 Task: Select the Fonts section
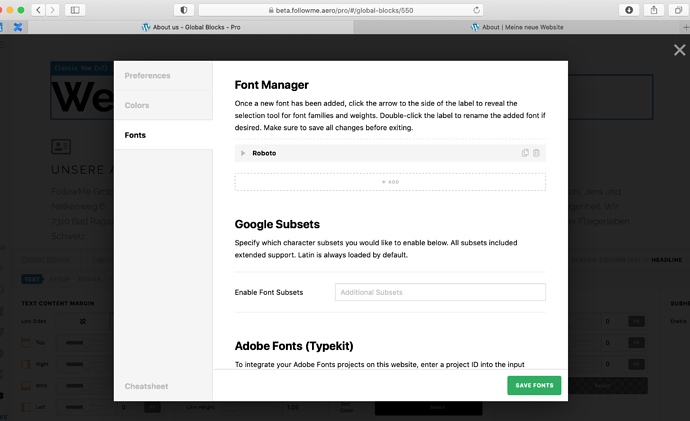click(x=135, y=134)
